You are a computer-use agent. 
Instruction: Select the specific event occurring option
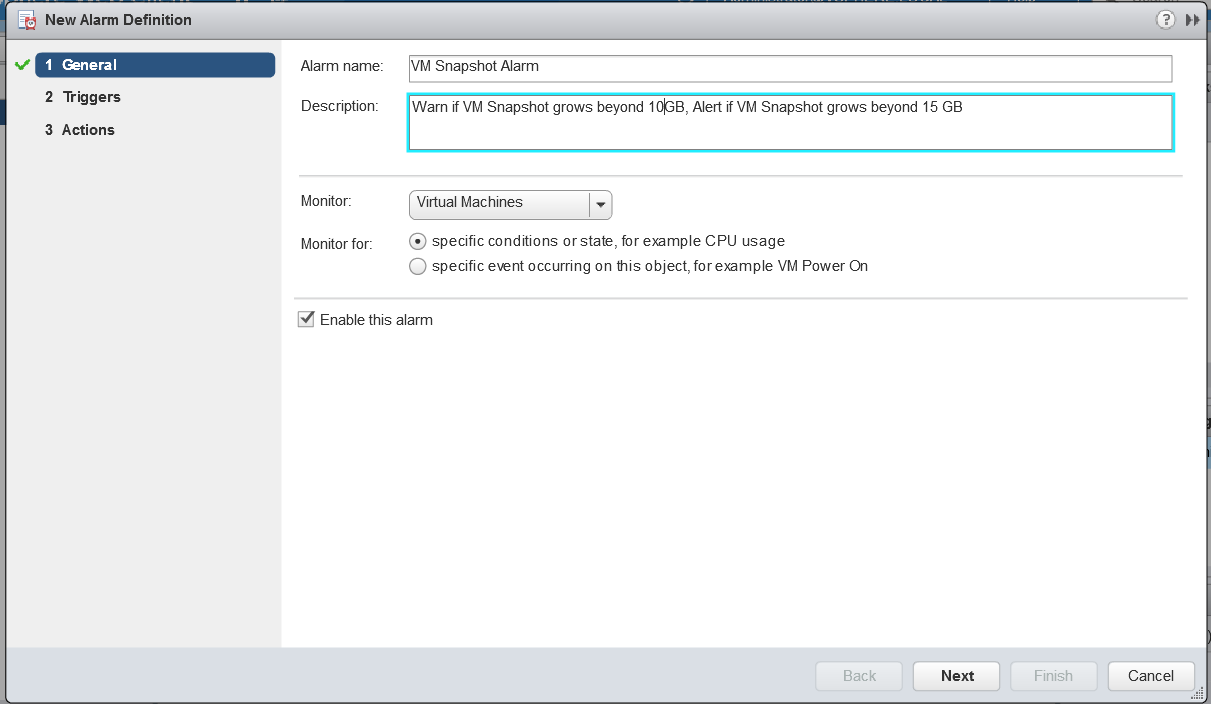(418, 266)
